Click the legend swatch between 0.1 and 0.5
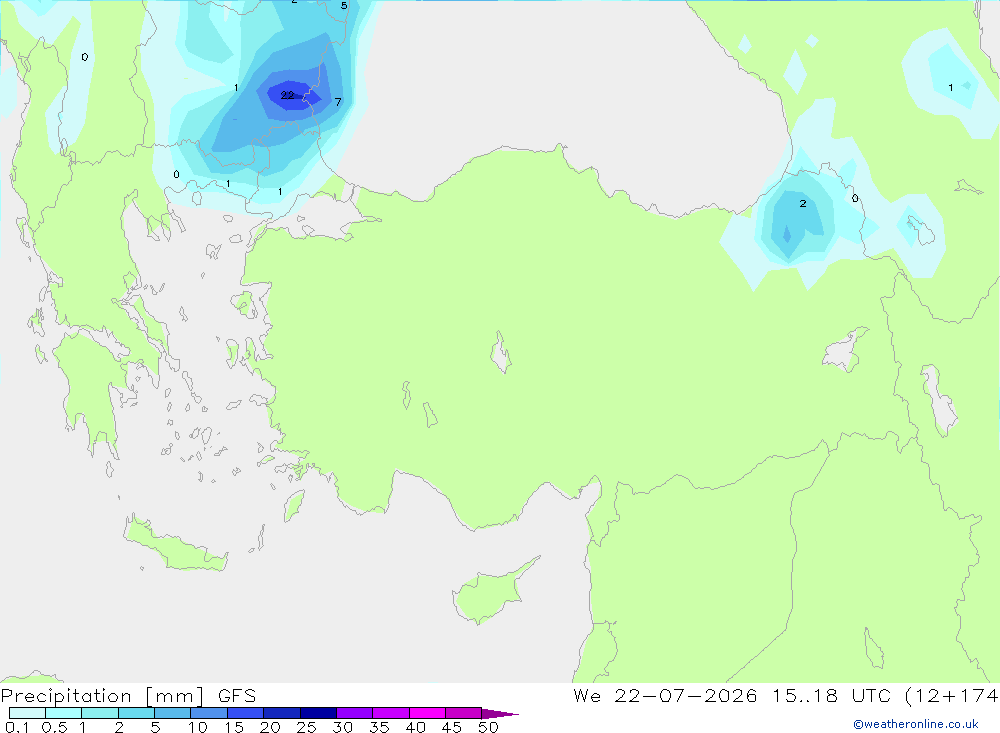Image resolution: width=1000 pixels, height=733 pixels. tap(27, 713)
